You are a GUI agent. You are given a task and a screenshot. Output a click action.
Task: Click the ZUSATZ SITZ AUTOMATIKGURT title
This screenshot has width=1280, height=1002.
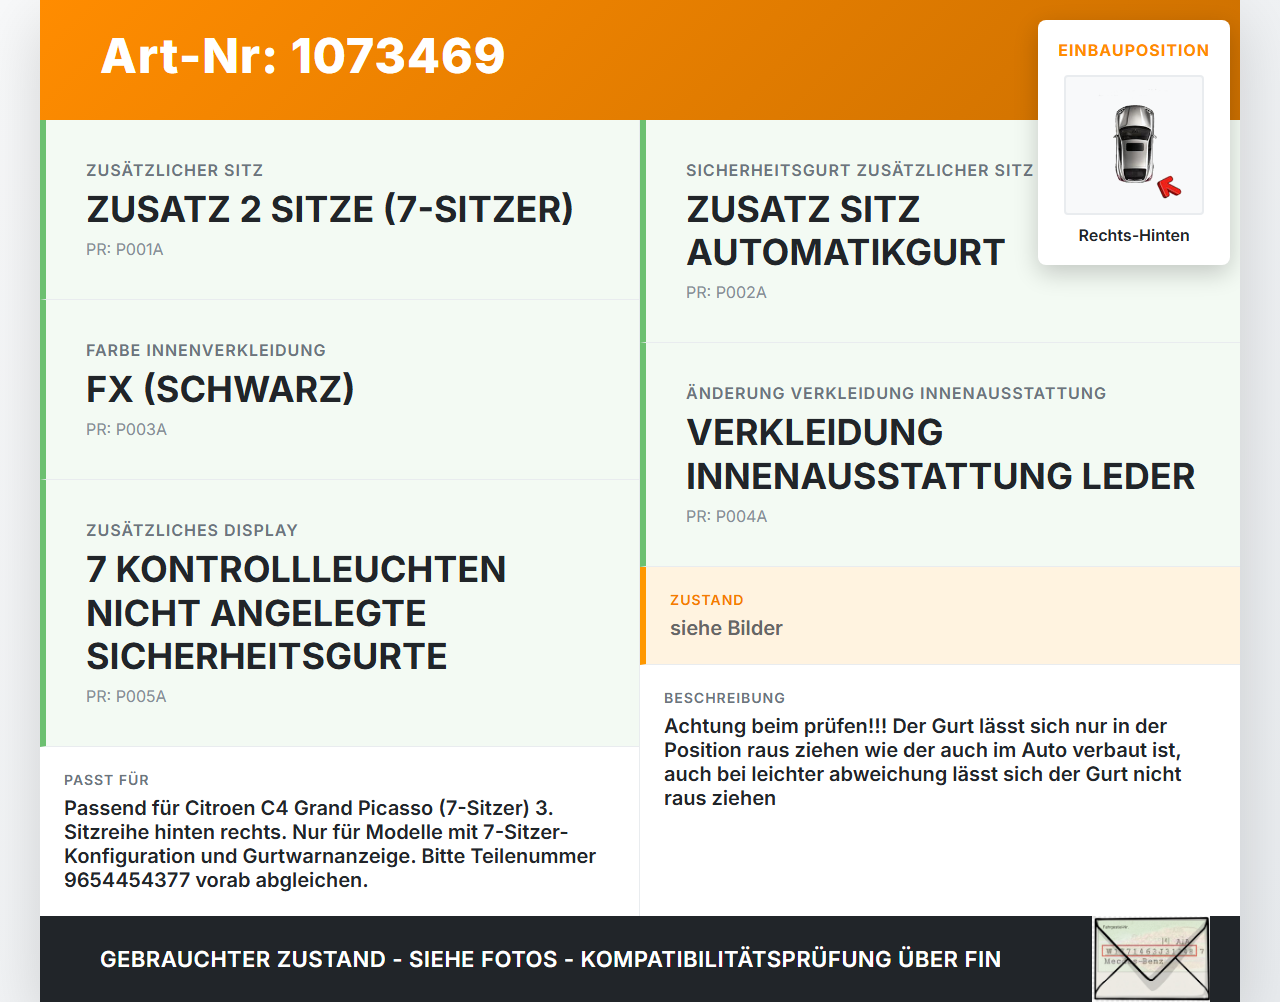pos(845,231)
